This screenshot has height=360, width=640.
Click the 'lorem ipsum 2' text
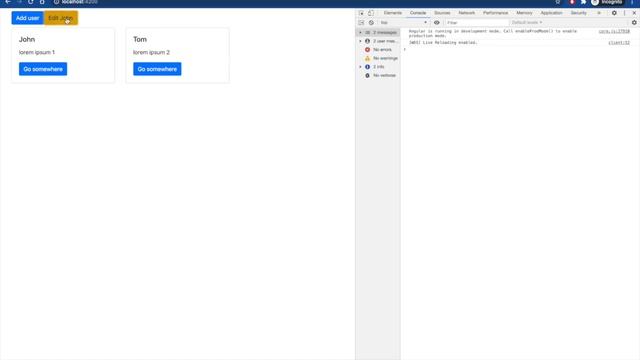coord(151,52)
